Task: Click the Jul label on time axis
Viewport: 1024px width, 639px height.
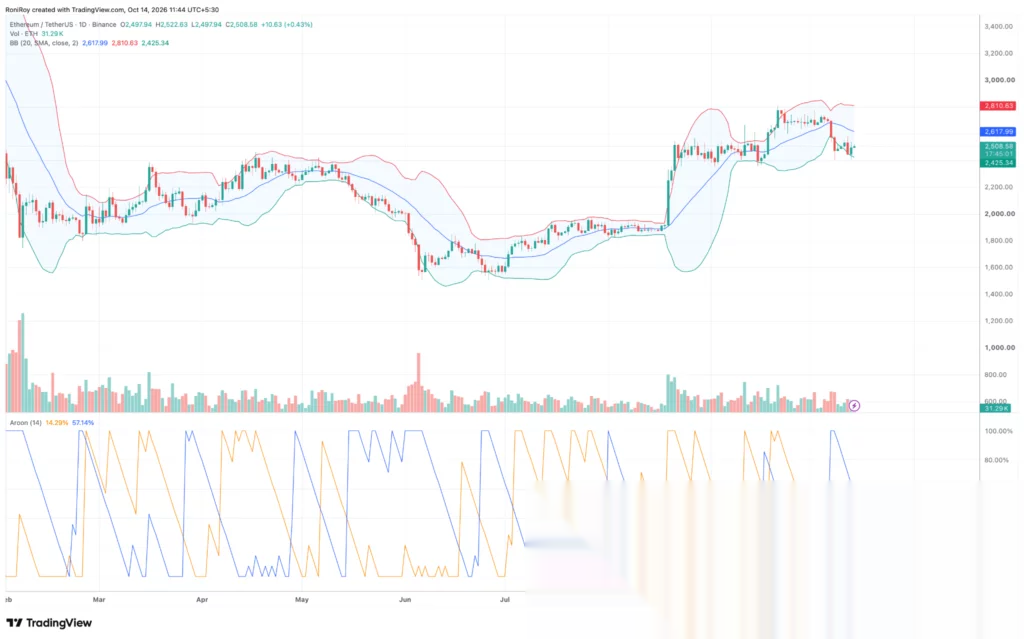Action: (504, 599)
